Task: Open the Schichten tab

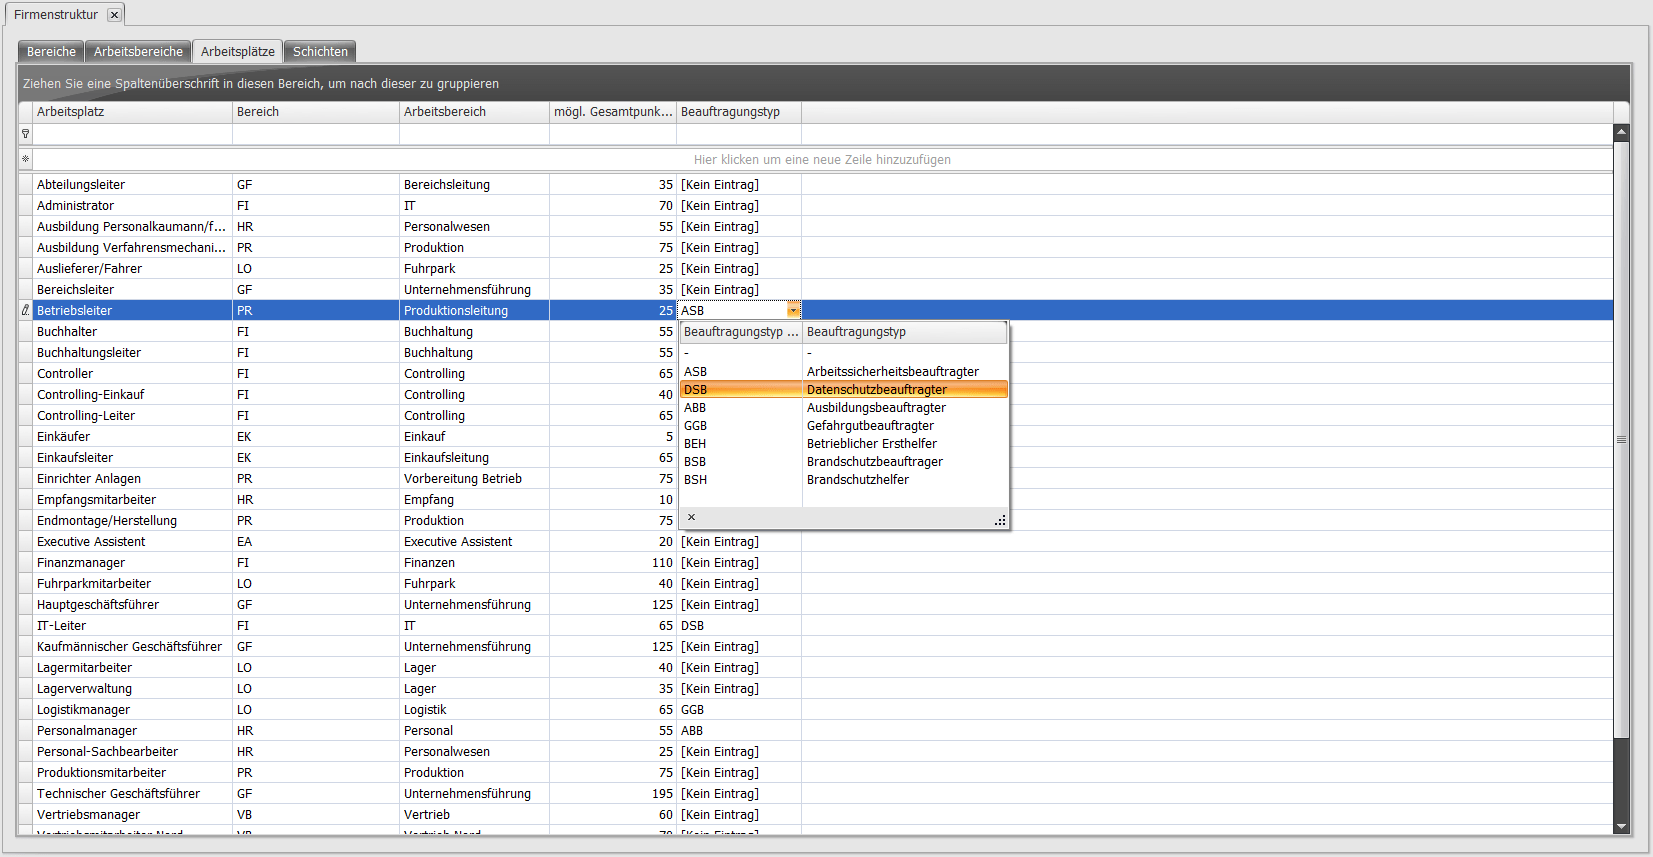Action: (320, 52)
